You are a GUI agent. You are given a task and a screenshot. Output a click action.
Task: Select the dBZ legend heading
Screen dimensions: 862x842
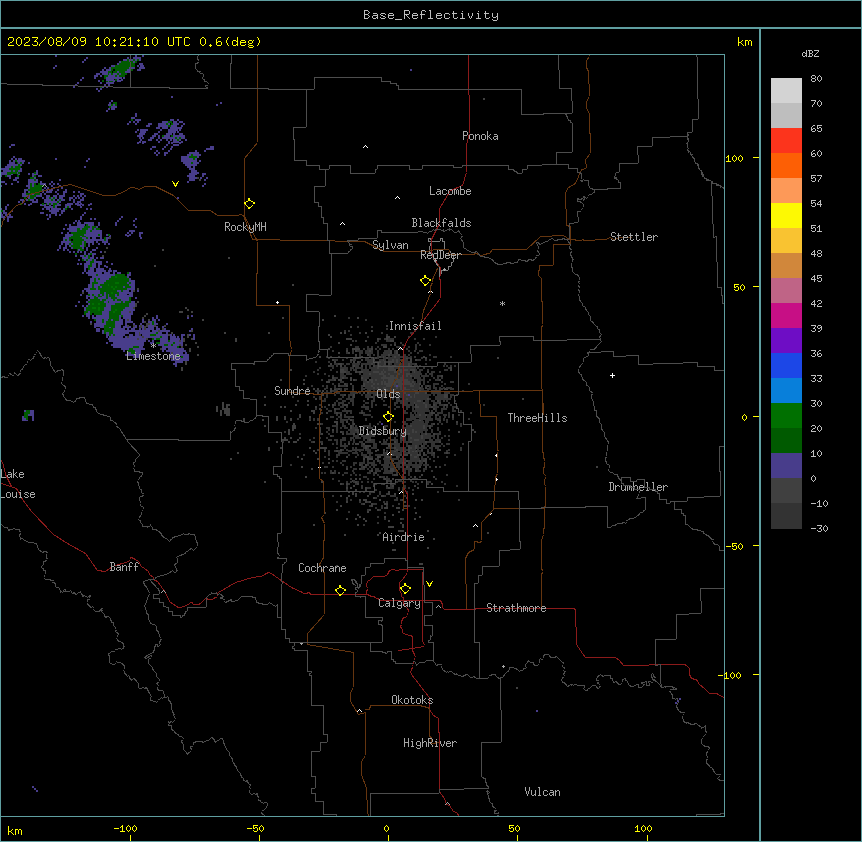click(x=810, y=53)
